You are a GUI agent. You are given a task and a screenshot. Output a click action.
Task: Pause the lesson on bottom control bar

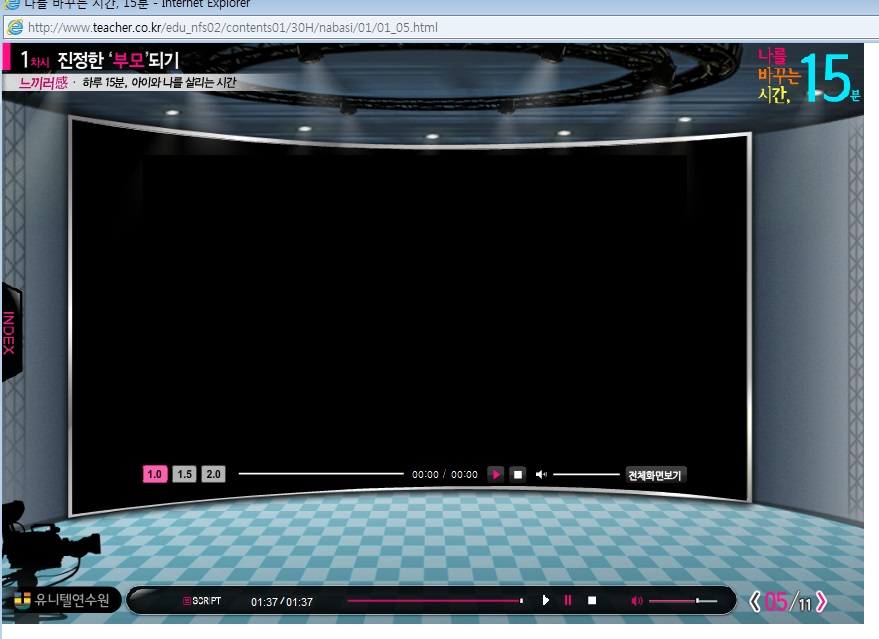coord(568,600)
